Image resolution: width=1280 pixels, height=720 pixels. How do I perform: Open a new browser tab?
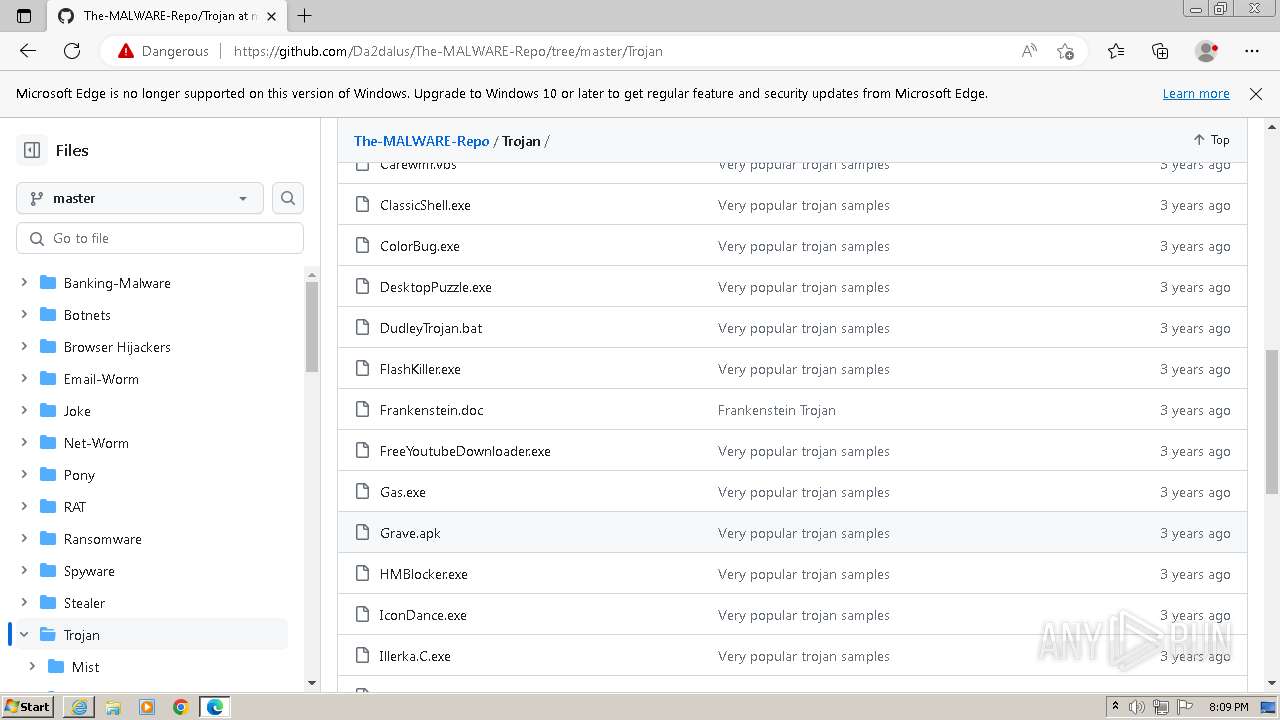point(305,16)
